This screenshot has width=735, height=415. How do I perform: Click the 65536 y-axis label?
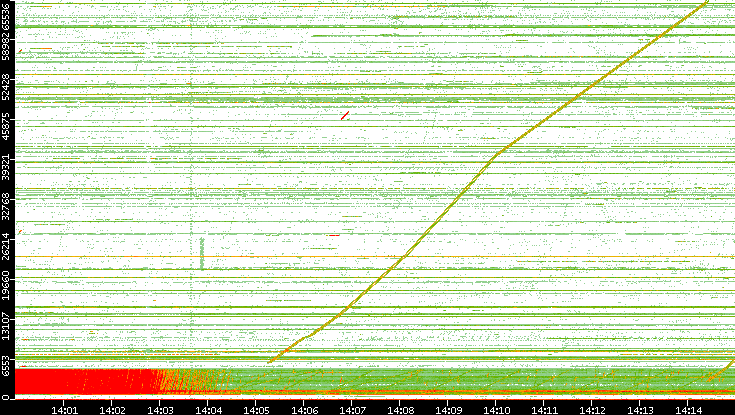[7, 20]
